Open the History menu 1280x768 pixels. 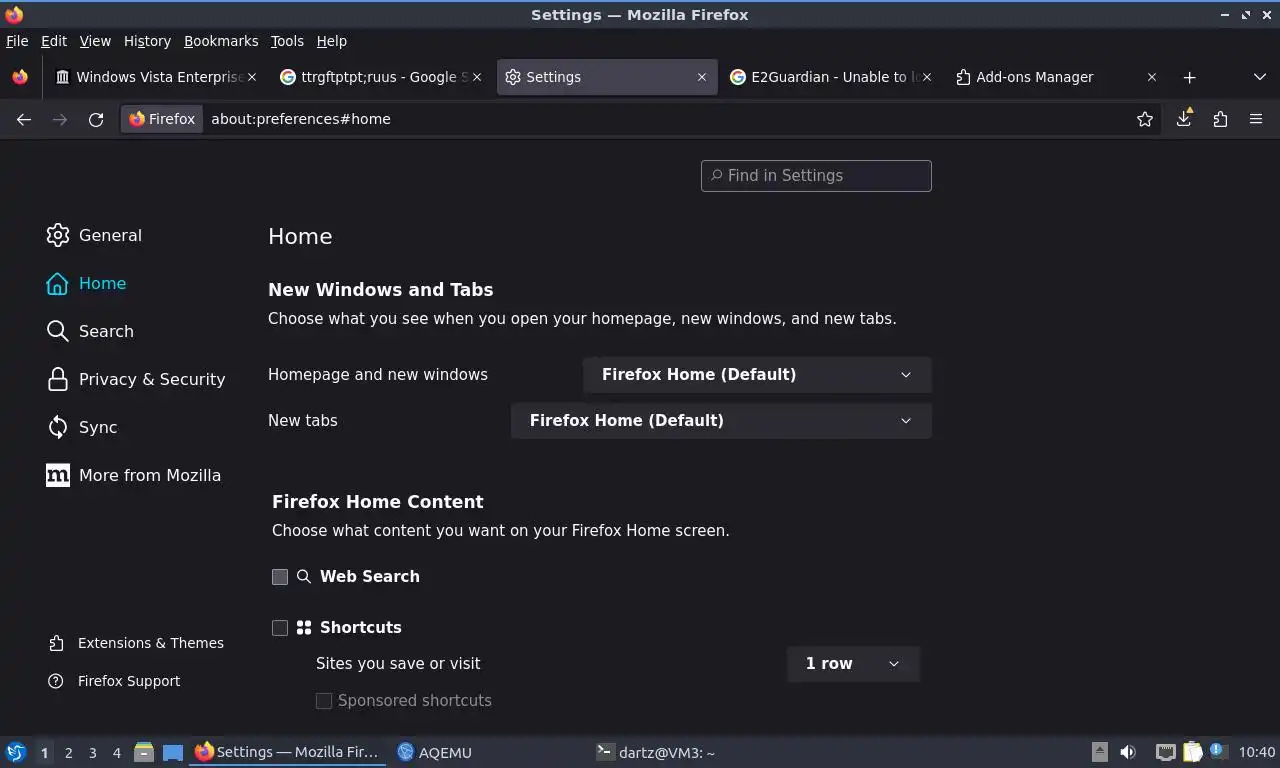pyautogui.click(x=147, y=41)
